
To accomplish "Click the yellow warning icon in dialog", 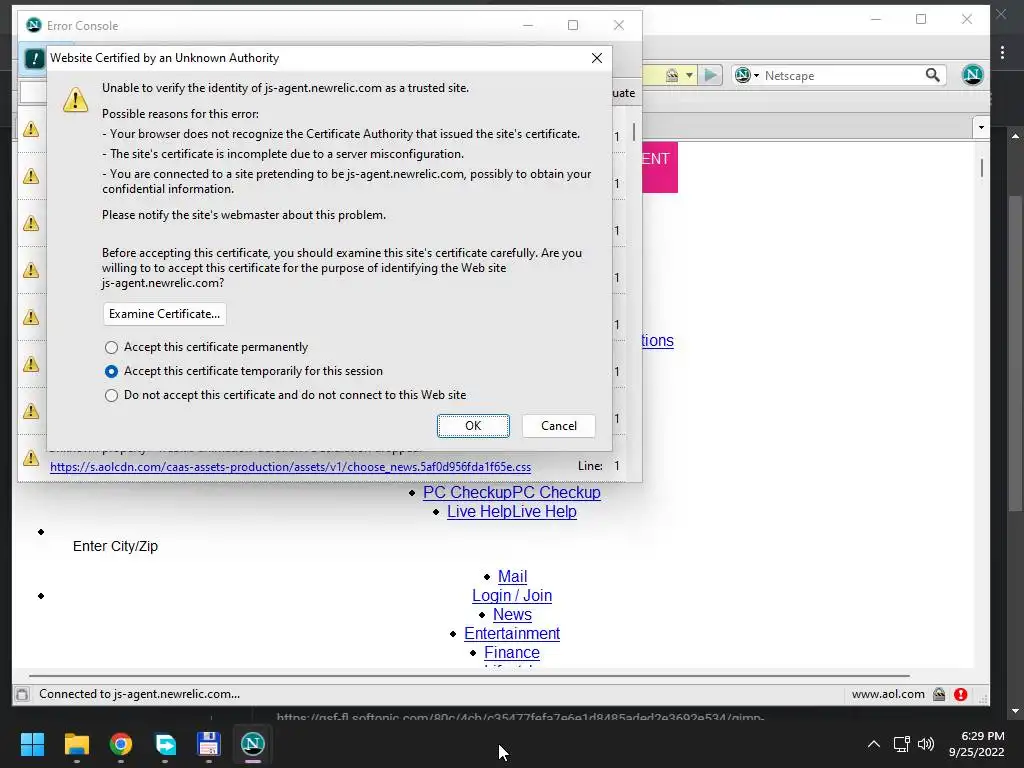I will point(75,100).
